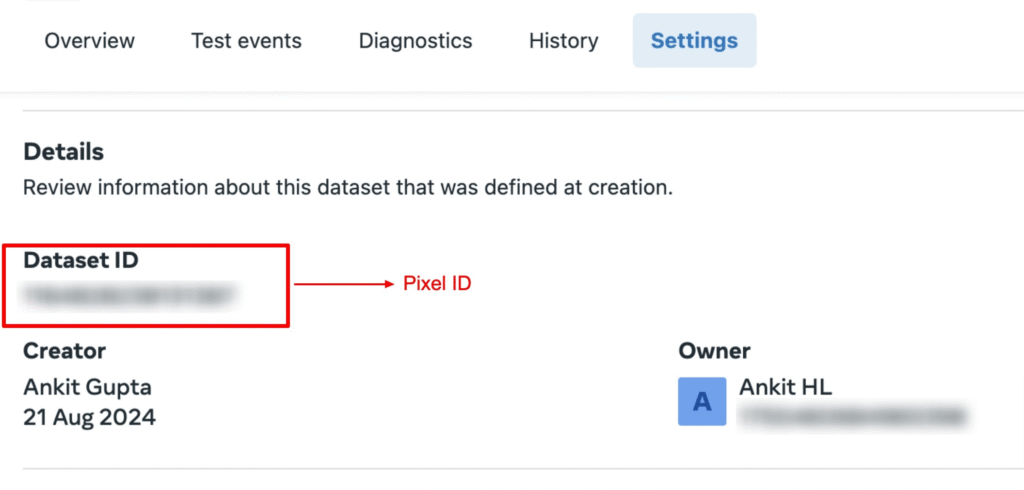Viewport: 1024px width, 490px height.
Task: Click the owner name Ankit HL
Action: [785, 387]
